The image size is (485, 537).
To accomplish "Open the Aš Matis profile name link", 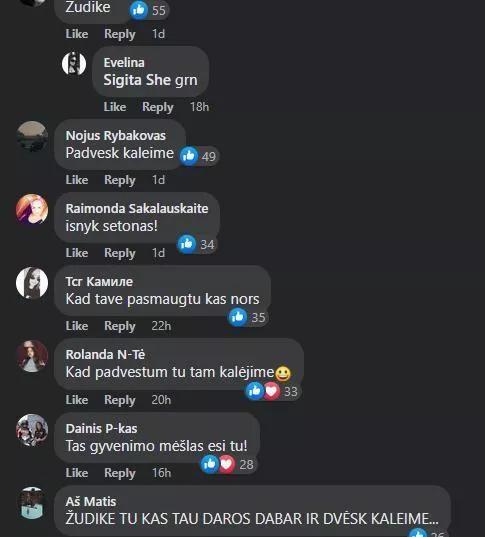I will coord(91,502).
